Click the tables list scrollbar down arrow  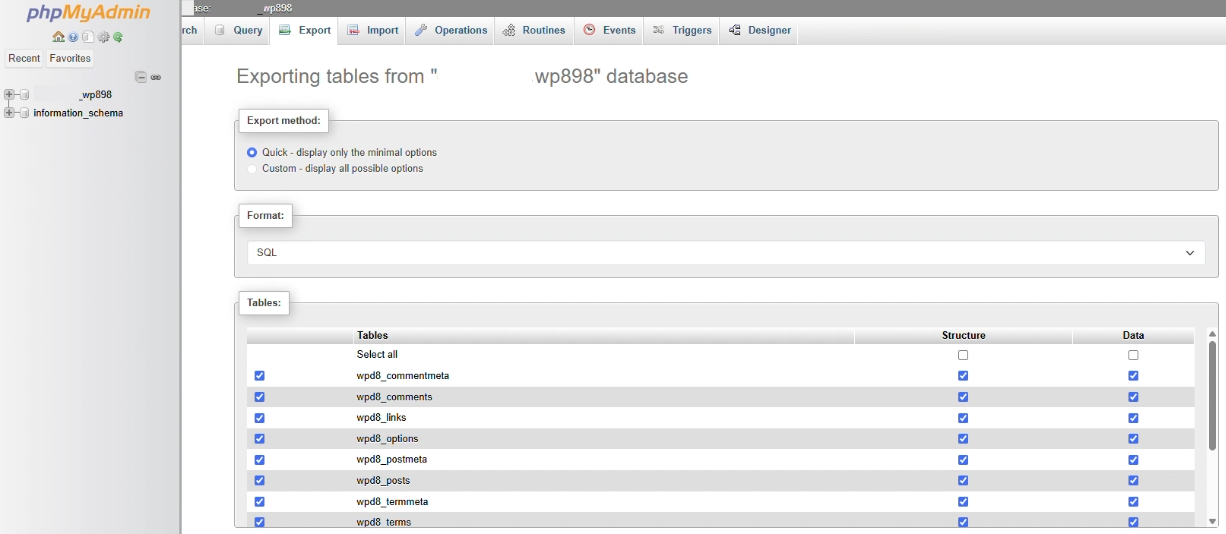pyautogui.click(x=1212, y=521)
